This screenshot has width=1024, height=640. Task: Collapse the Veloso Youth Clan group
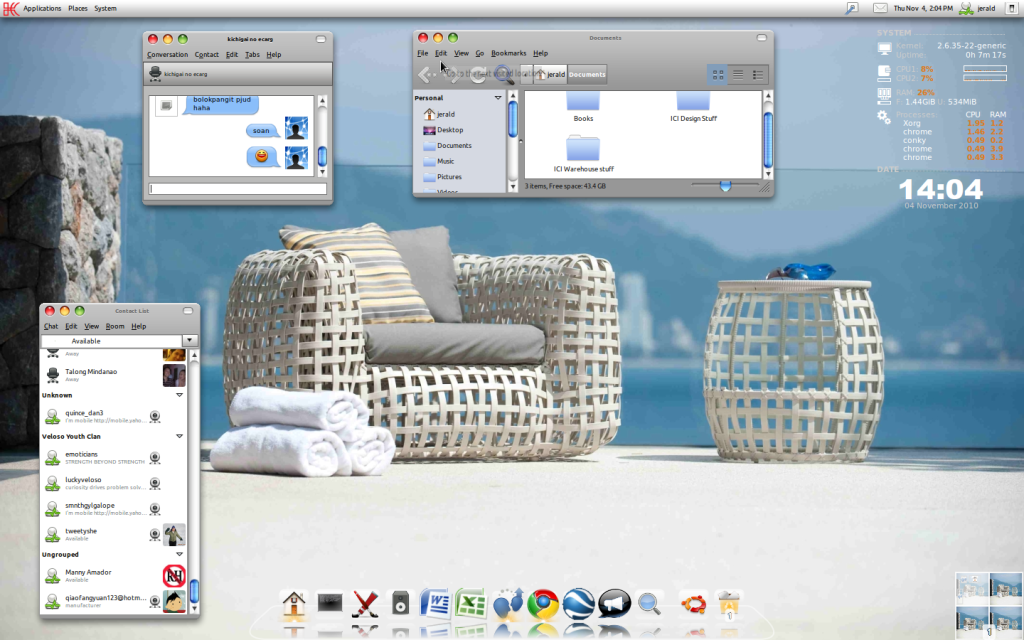[180, 436]
